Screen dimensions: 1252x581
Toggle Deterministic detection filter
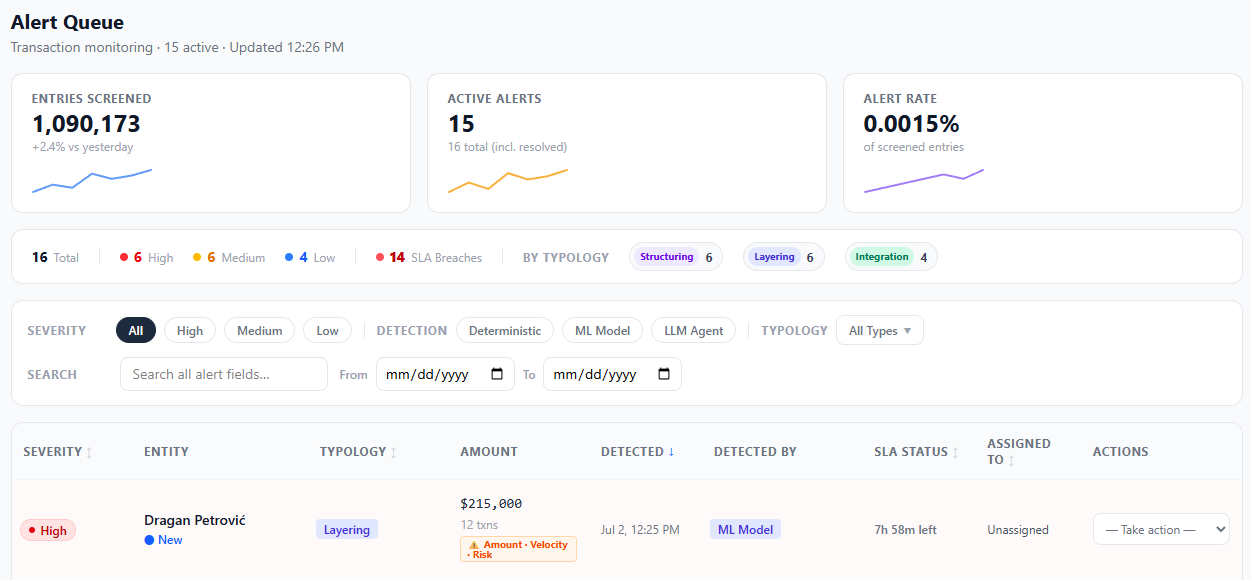click(505, 330)
